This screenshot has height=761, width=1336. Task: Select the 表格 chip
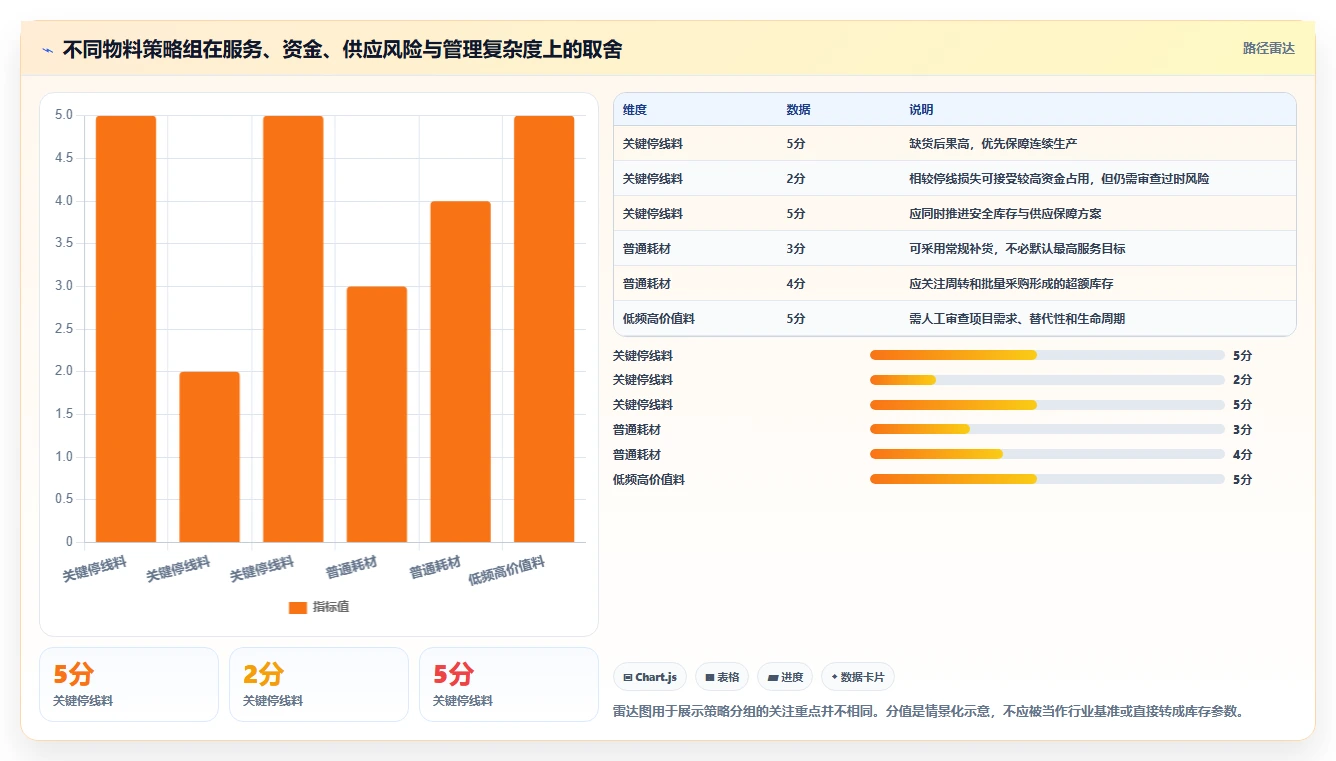722,677
